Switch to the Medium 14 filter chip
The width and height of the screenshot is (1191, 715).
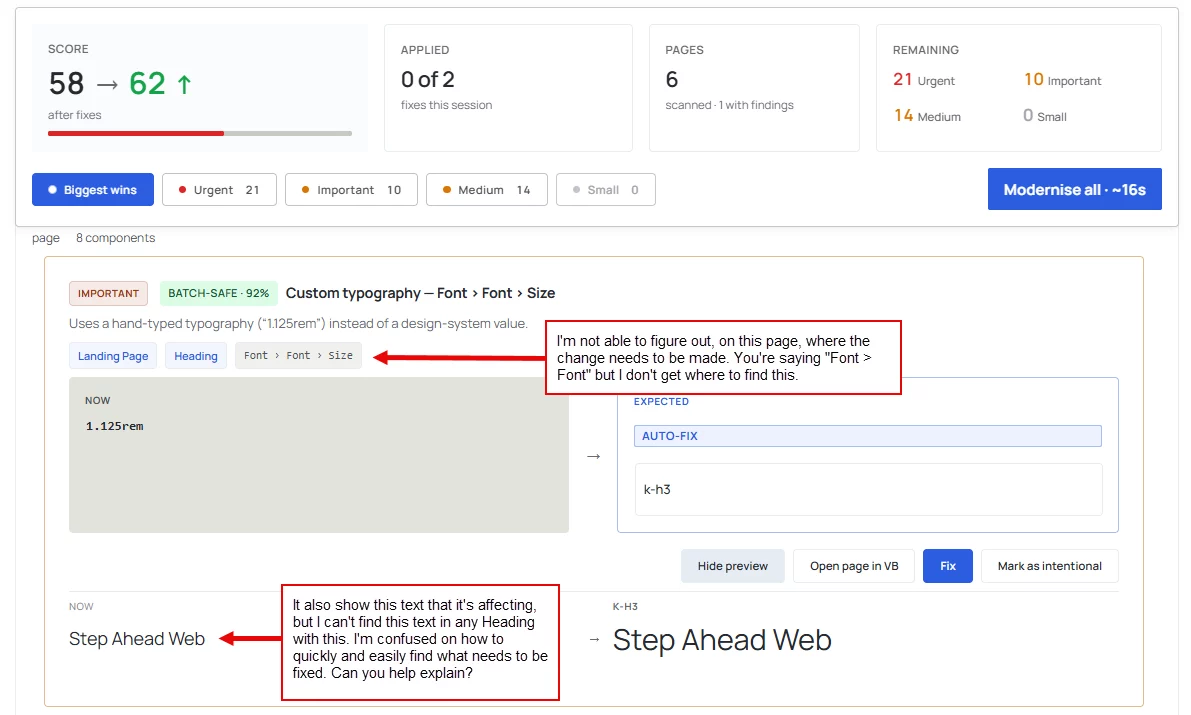[x=486, y=190]
